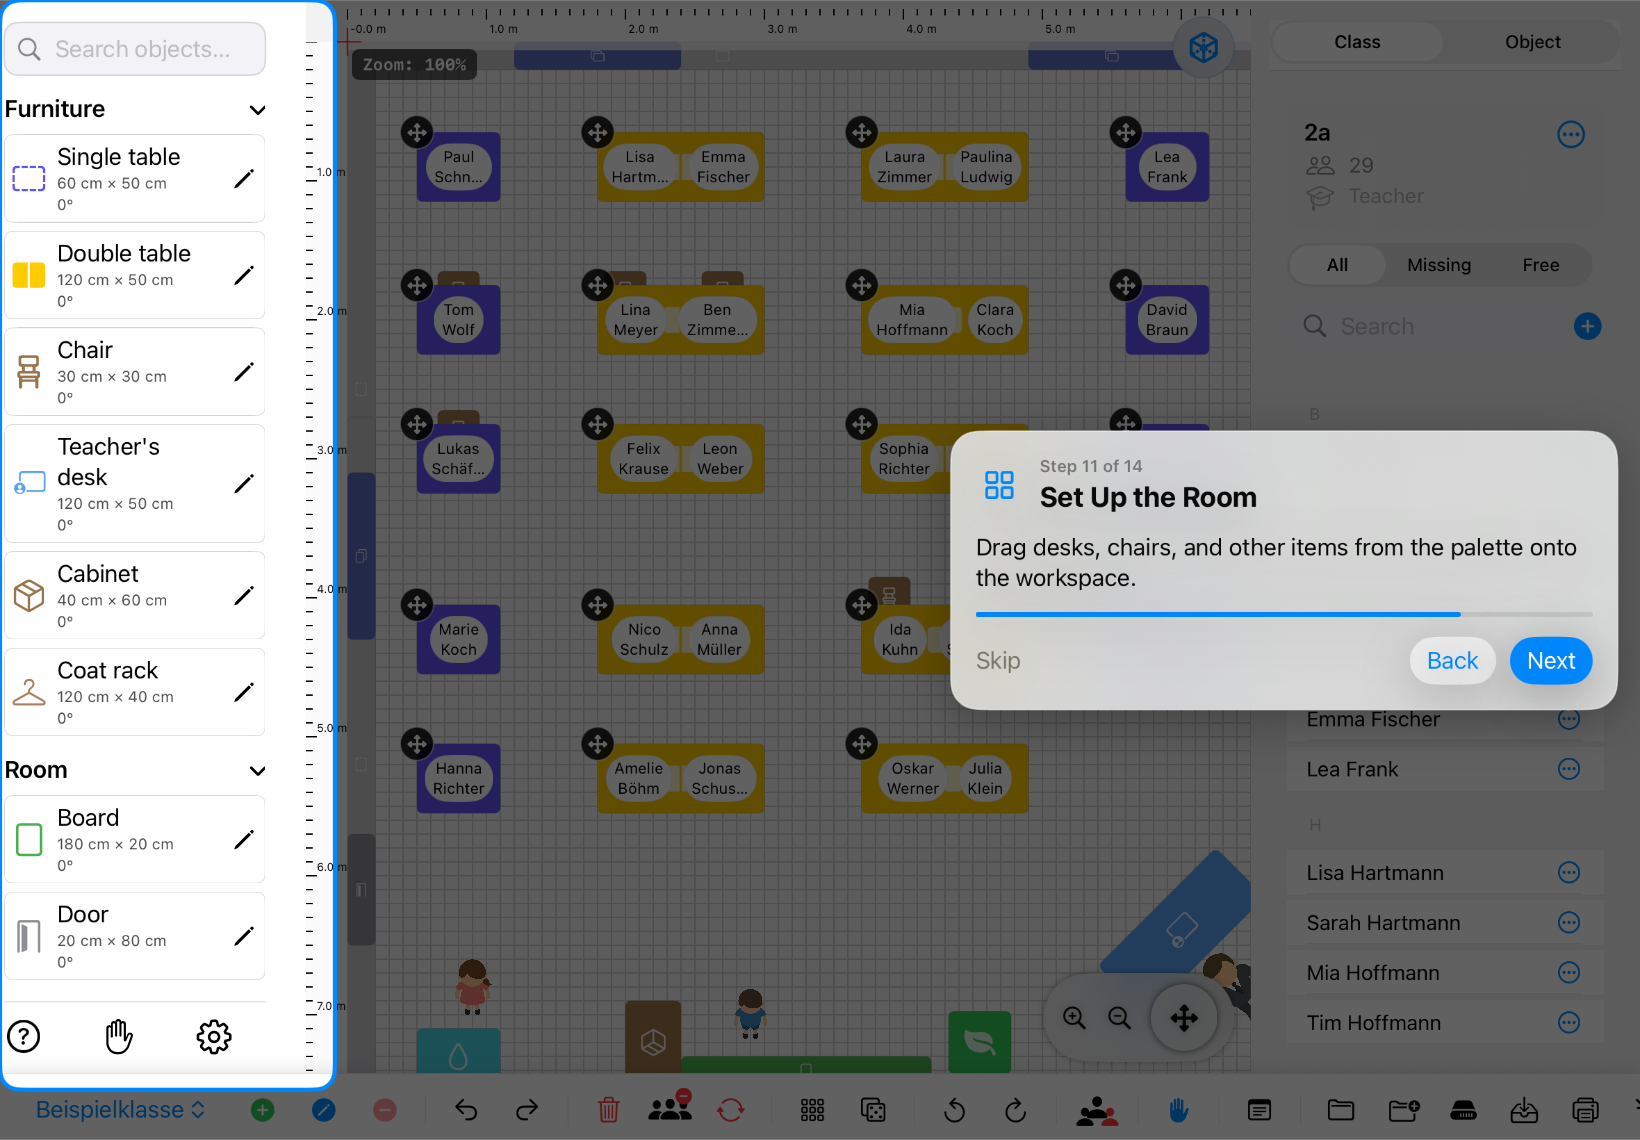This screenshot has width=1640, height=1140.
Task: Click the undo arrow in bottom toolbar
Action: click(x=466, y=1110)
